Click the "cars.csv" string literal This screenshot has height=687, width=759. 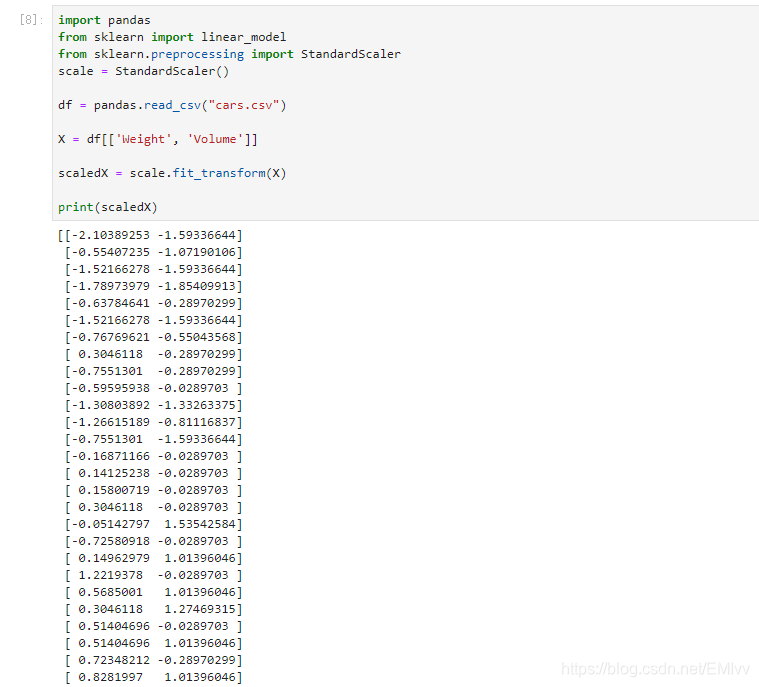243,105
